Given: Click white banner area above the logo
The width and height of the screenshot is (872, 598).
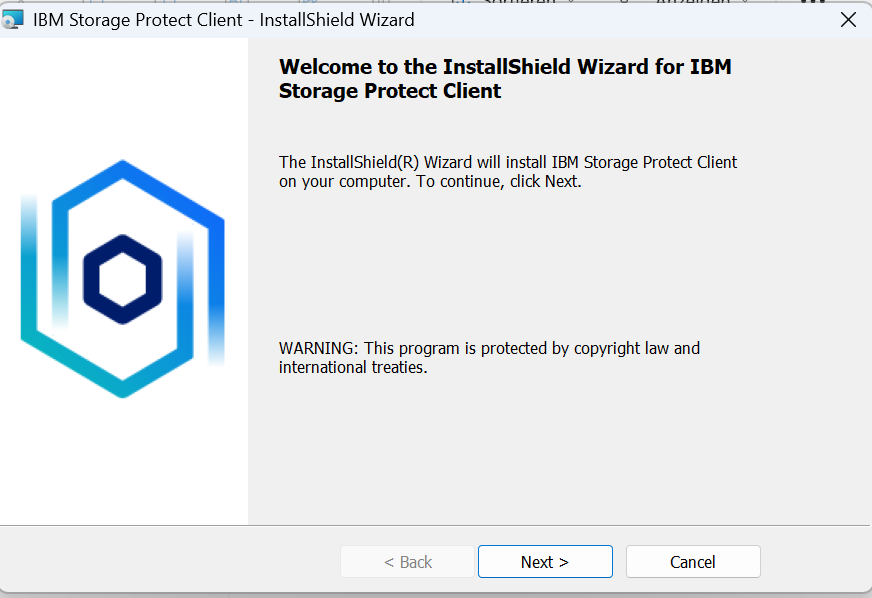Looking at the screenshot, I should tap(123, 90).
